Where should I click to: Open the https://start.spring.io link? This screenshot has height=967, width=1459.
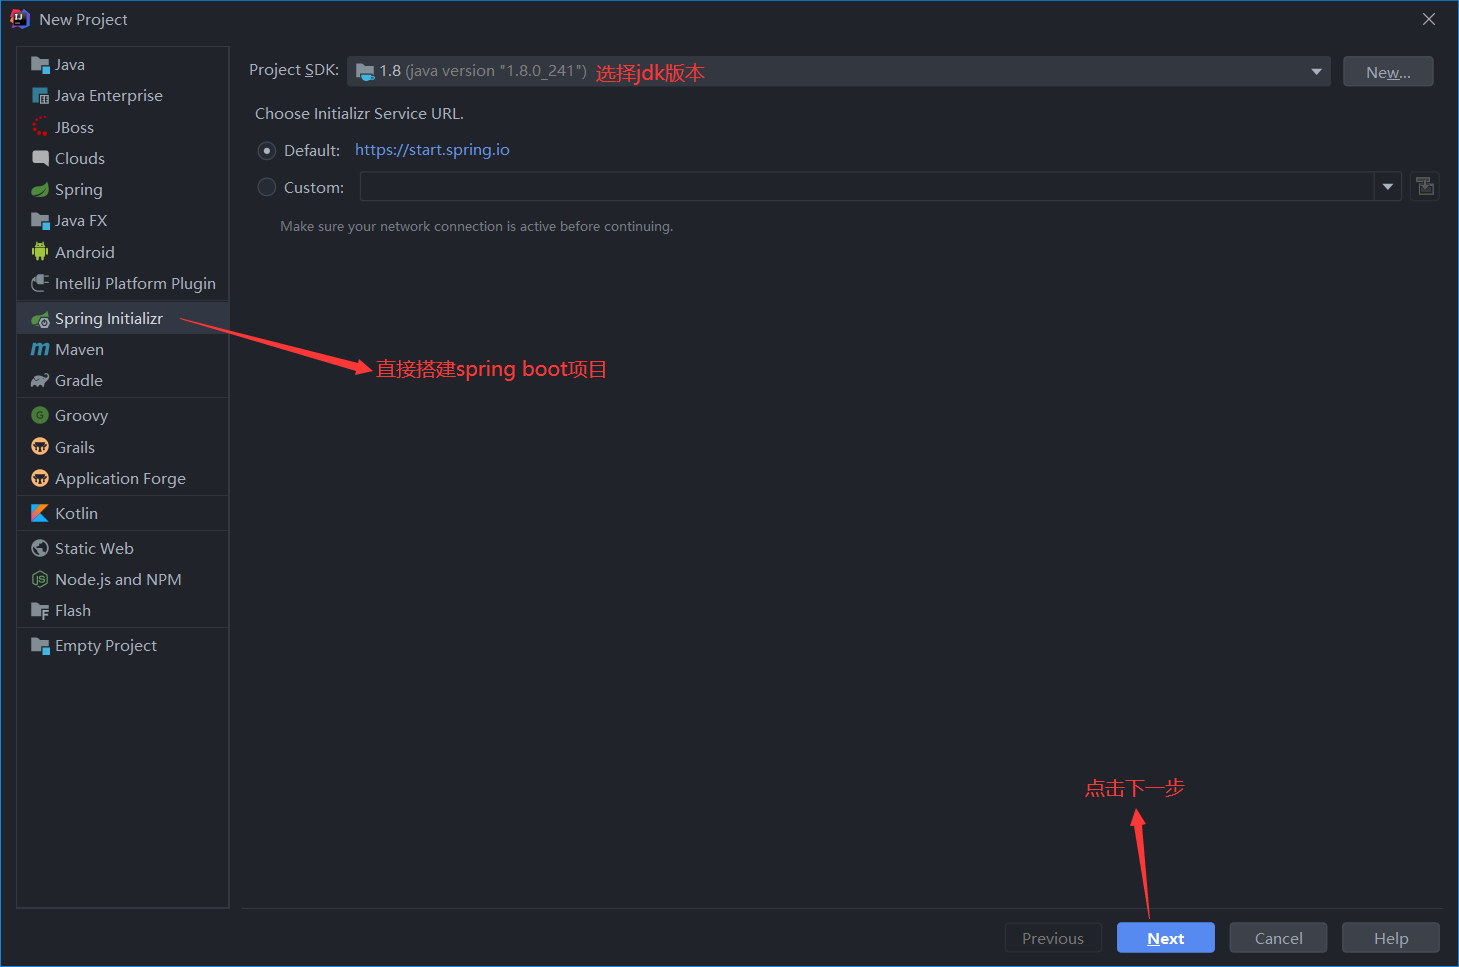click(432, 150)
